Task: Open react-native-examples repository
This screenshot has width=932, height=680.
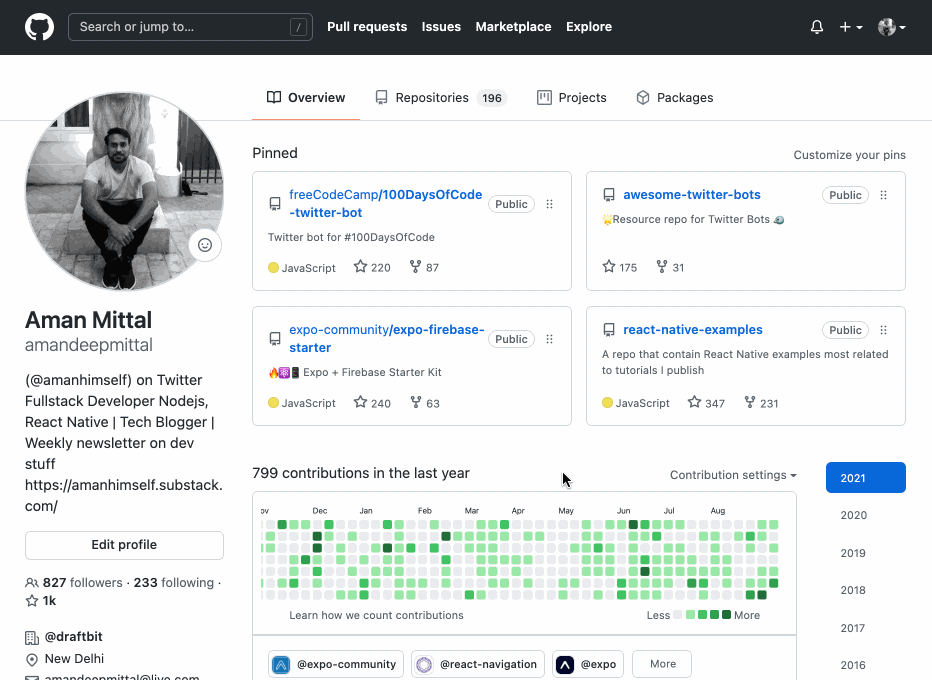Action: pyautogui.click(x=692, y=329)
